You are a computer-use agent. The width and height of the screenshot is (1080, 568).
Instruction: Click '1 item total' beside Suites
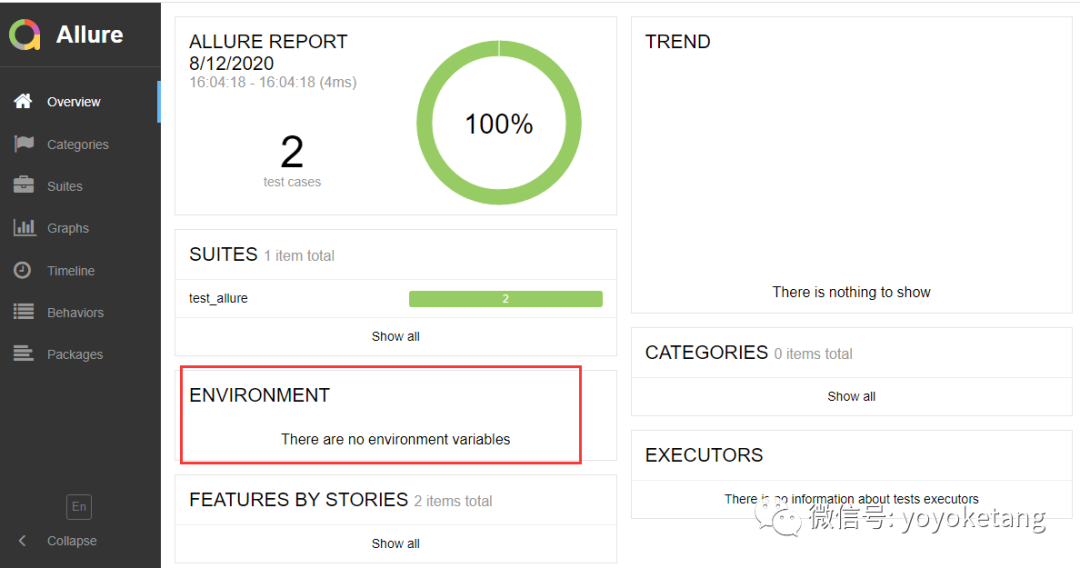tap(299, 256)
